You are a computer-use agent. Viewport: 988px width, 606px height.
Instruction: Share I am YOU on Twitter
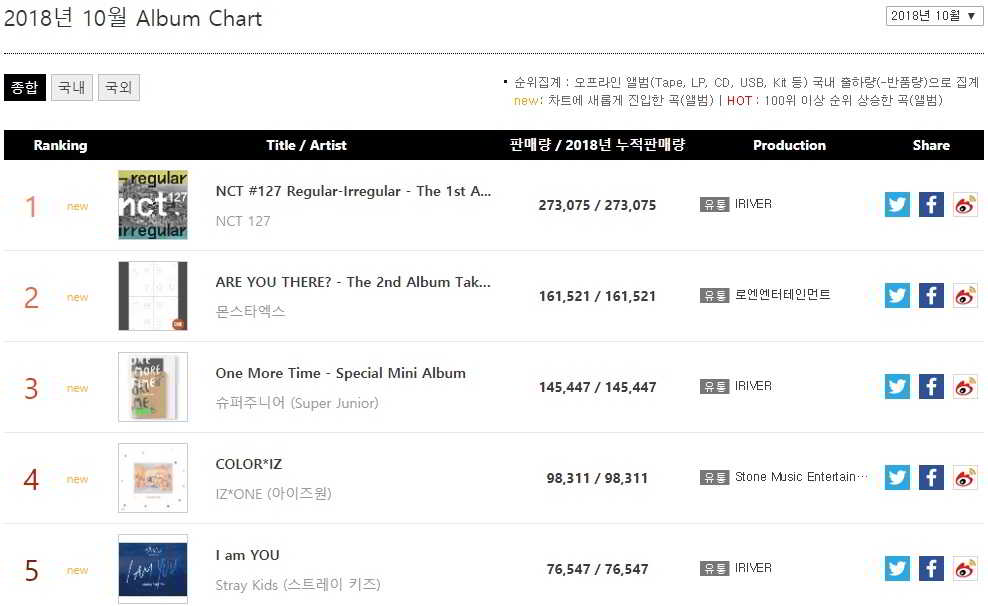(897, 569)
